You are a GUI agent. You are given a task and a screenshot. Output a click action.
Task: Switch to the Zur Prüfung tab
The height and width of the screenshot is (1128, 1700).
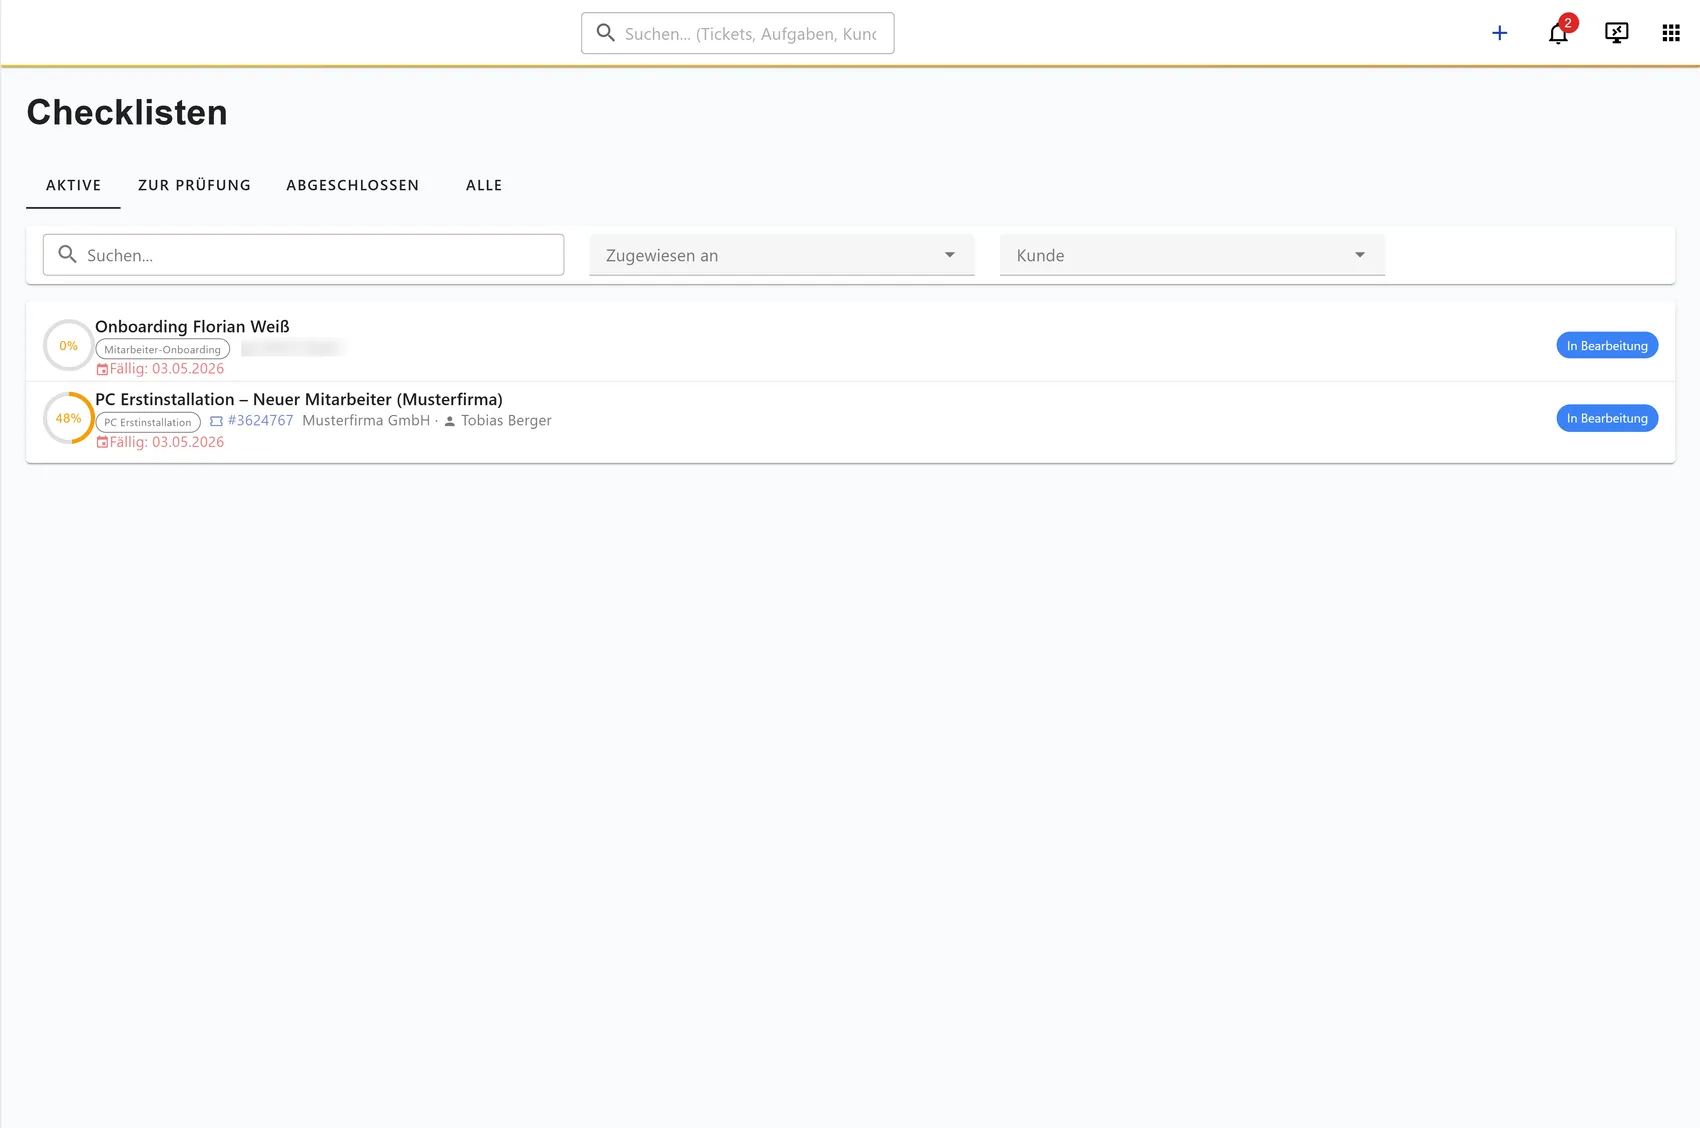tap(194, 185)
